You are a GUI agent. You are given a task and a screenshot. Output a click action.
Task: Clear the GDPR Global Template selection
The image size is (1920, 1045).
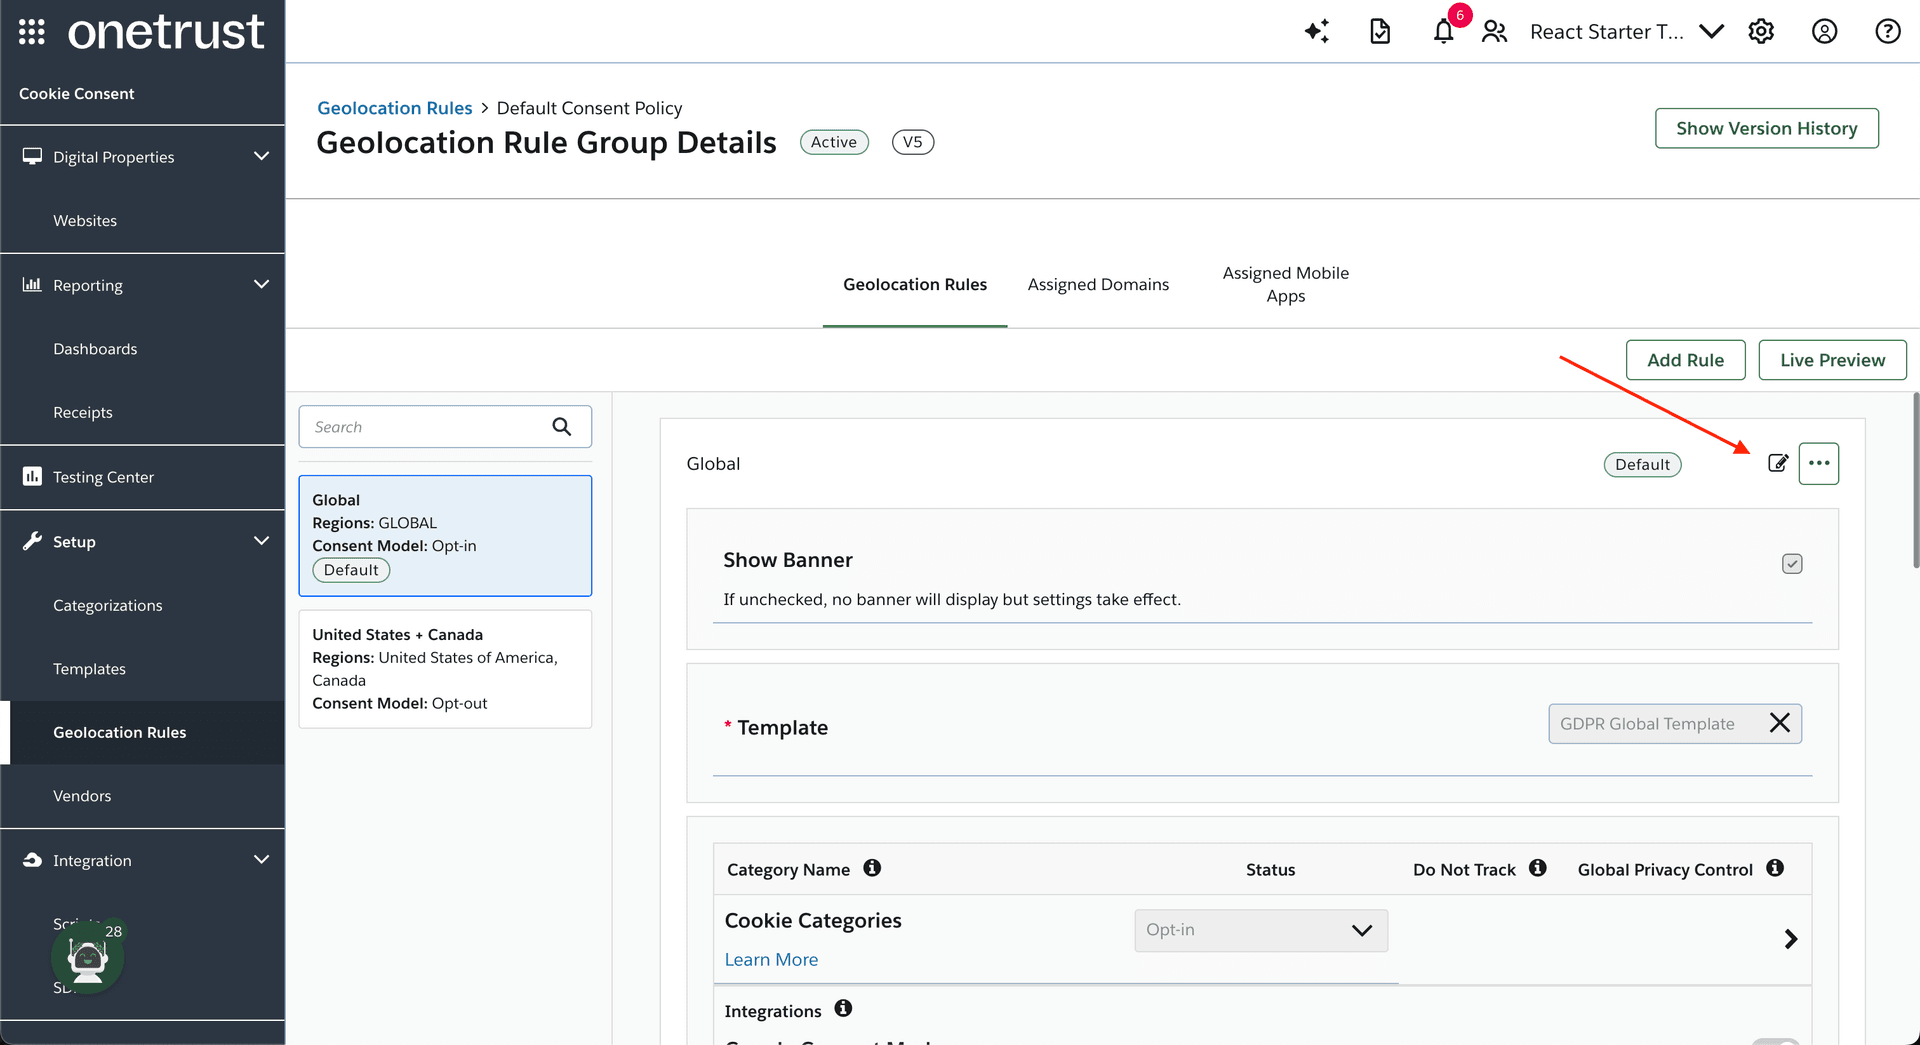[1779, 723]
